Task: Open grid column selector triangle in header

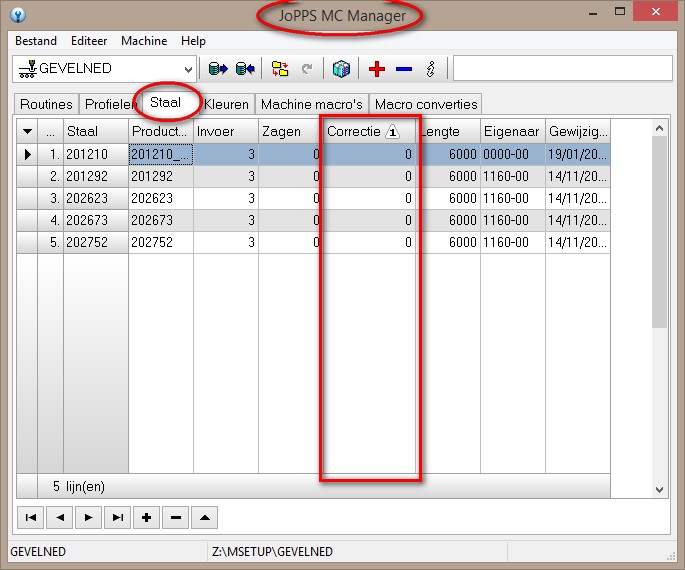Action: (x=27, y=131)
